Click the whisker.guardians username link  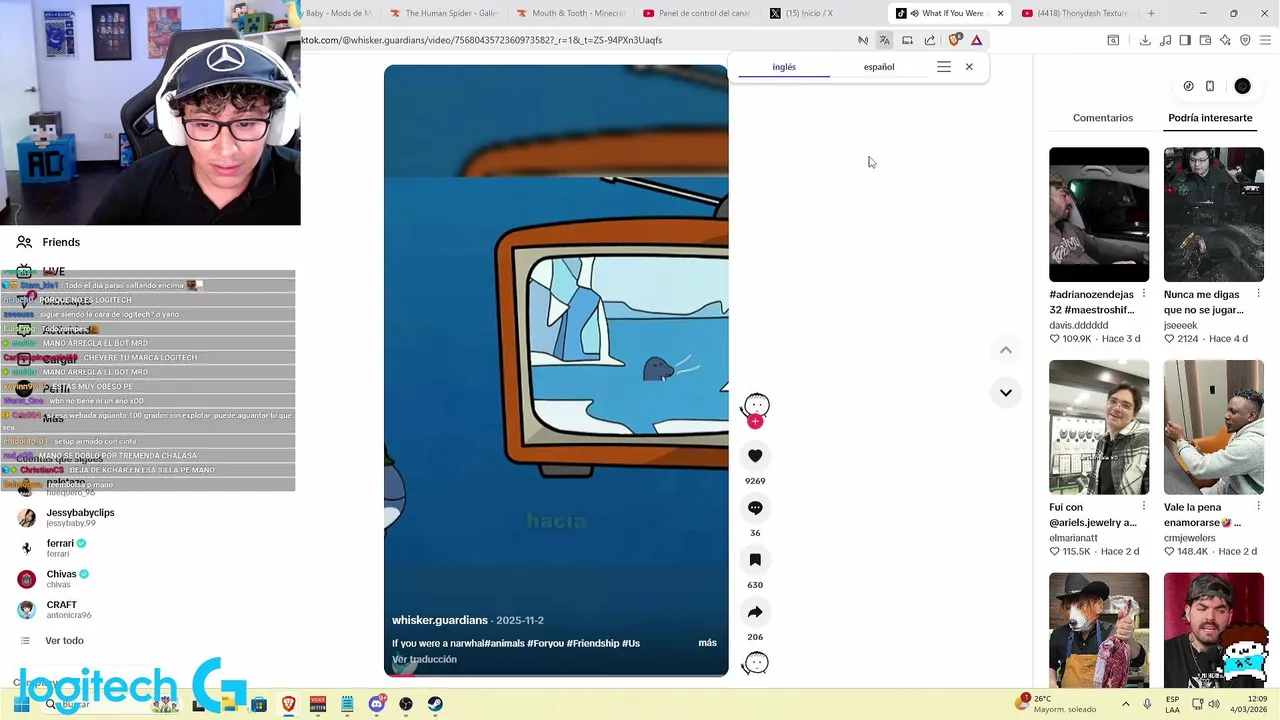point(440,620)
